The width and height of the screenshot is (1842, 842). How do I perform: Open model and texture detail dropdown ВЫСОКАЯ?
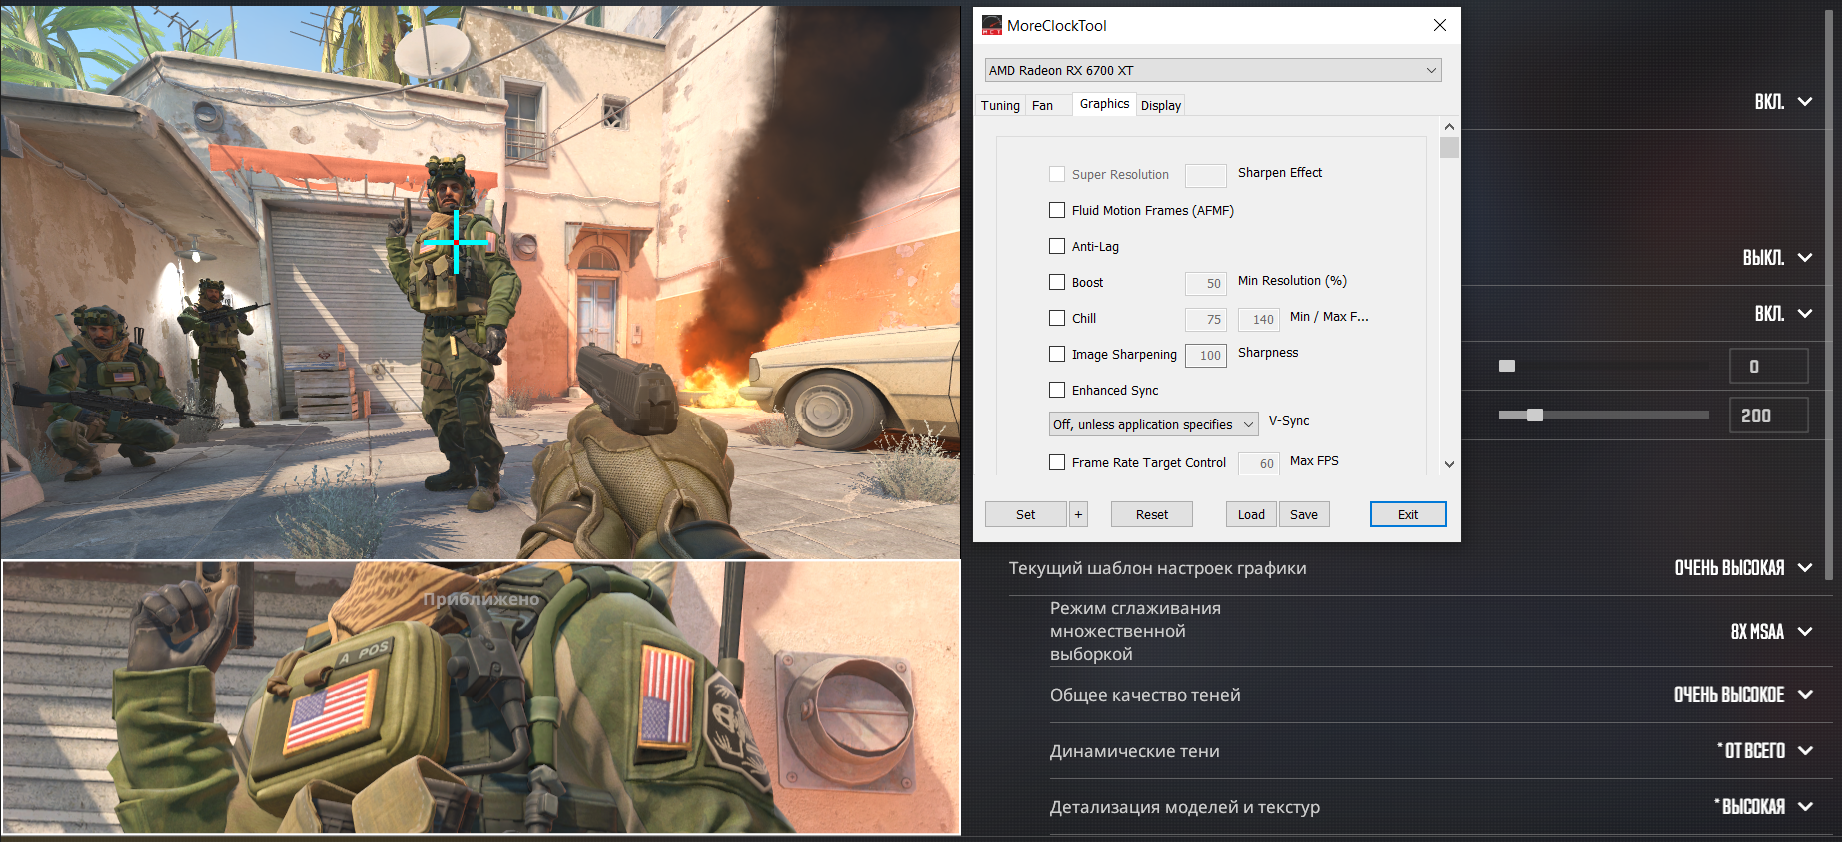pos(1764,807)
